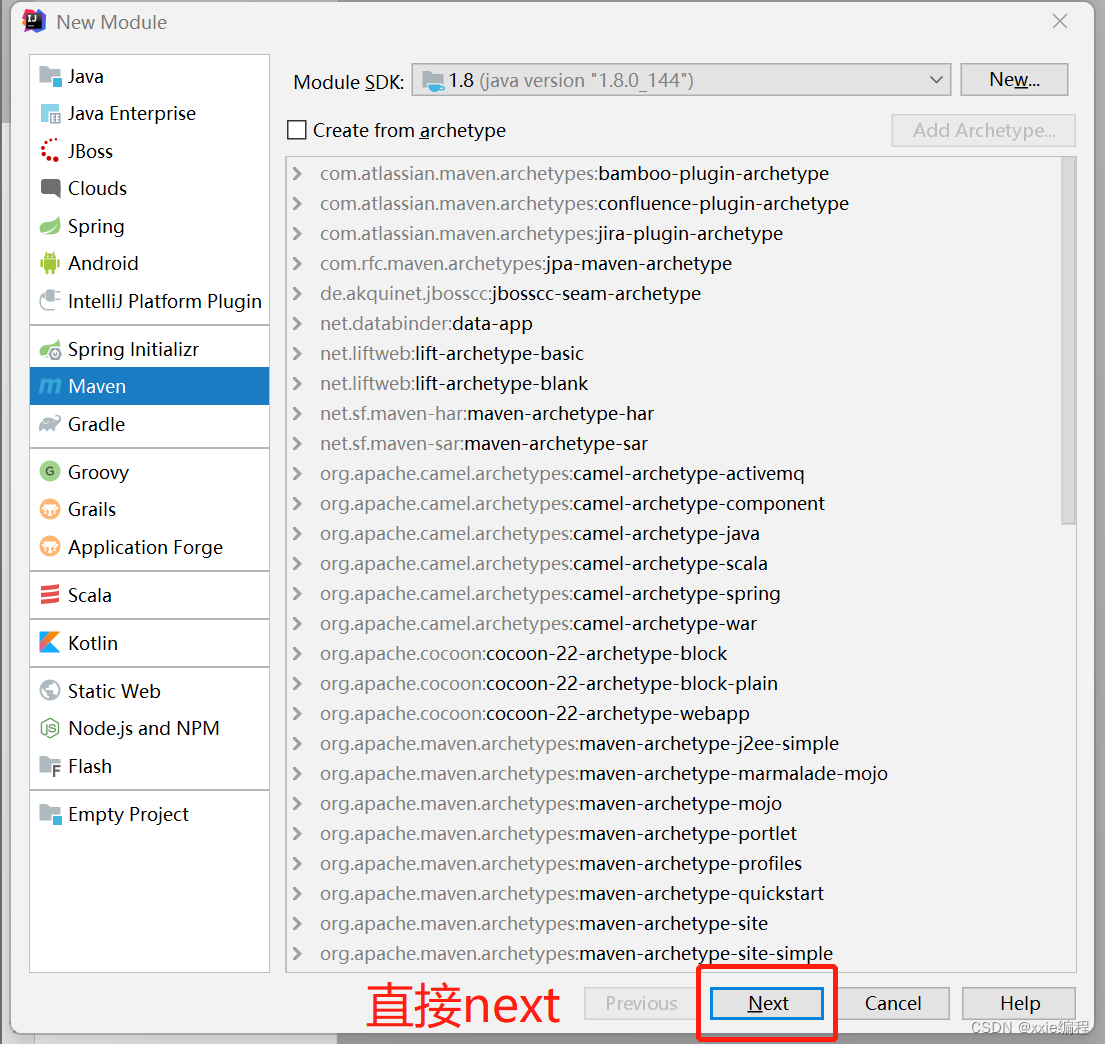Expand jira-plugin-archetype entry
1105x1044 pixels.
click(x=297, y=233)
